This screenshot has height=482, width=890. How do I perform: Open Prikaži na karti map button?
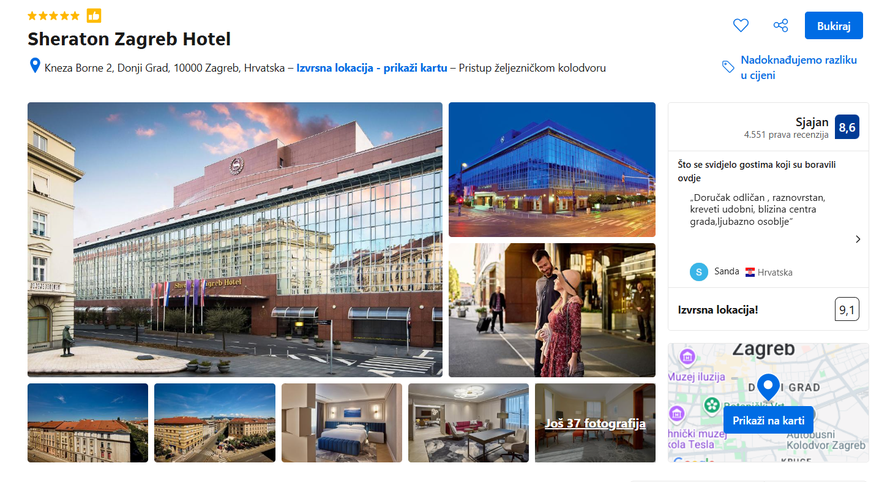768,421
